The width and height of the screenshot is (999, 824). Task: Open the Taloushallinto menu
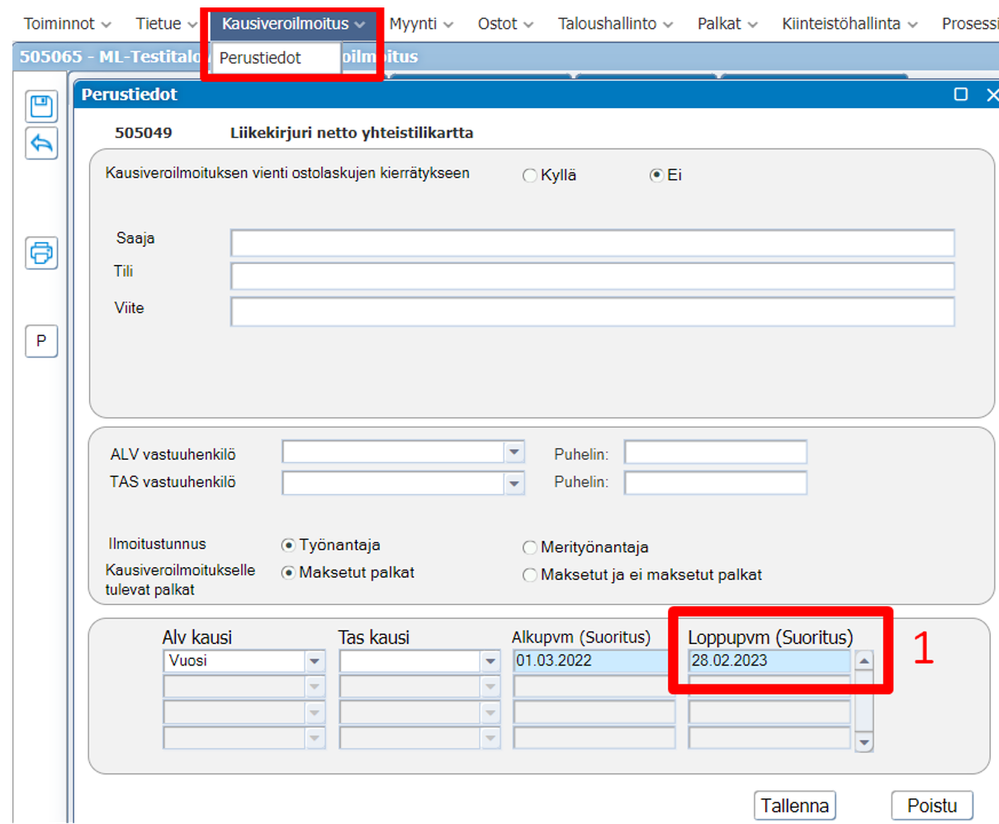pyautogui.click(x=615, y=24)
